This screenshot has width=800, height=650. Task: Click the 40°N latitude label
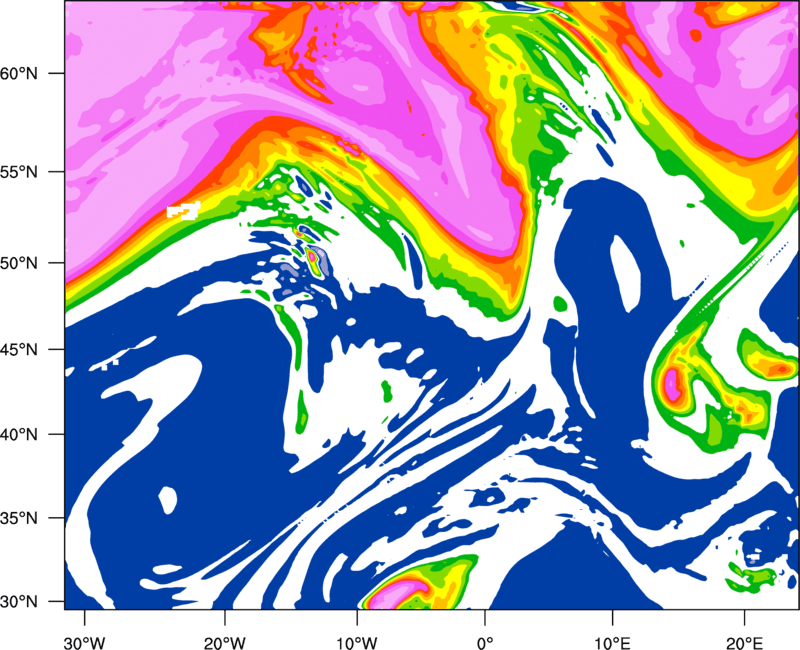click(19, 435)
